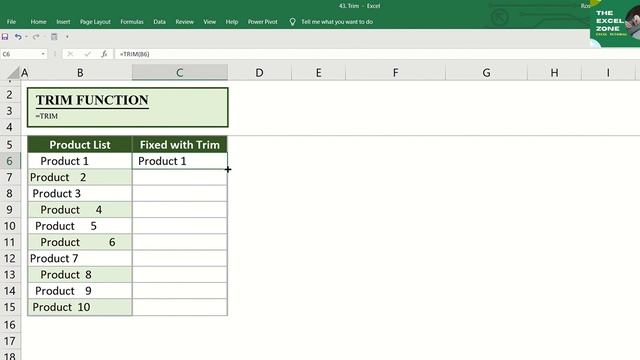This screenshot has width=640, height=360.
Task: Select column C header
Action: (x=180, y=73)
